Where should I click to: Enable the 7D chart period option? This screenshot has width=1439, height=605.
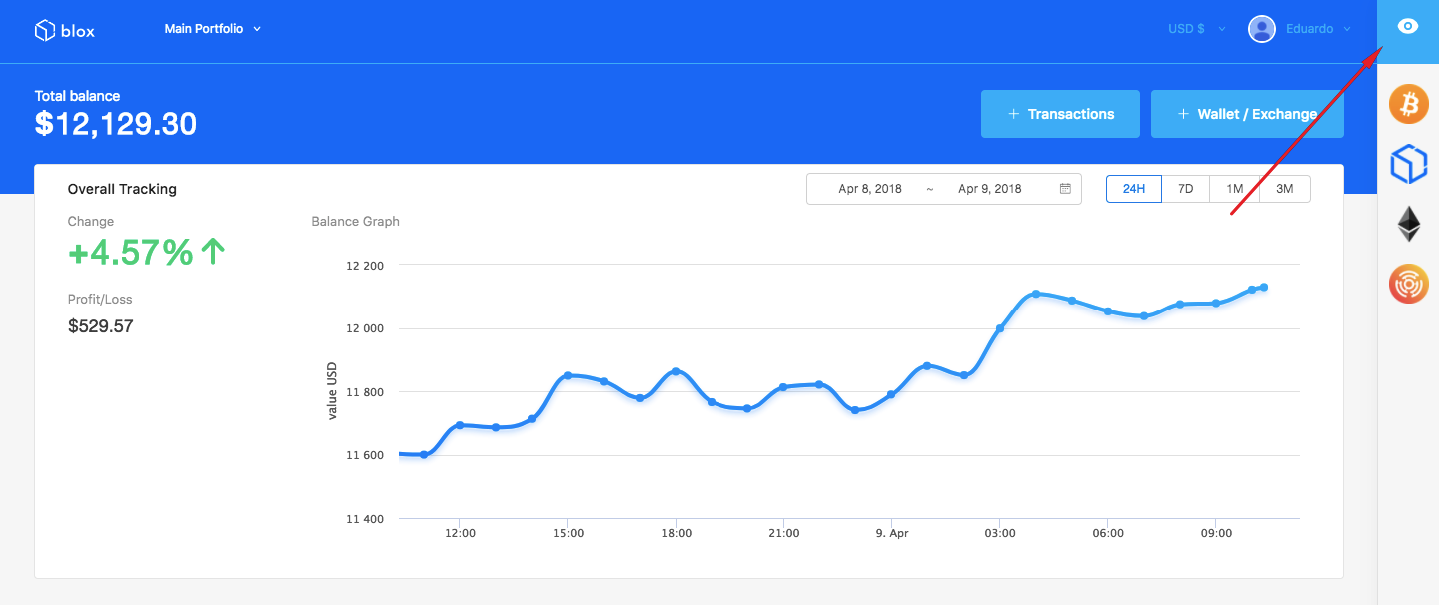coord(1186,188)
